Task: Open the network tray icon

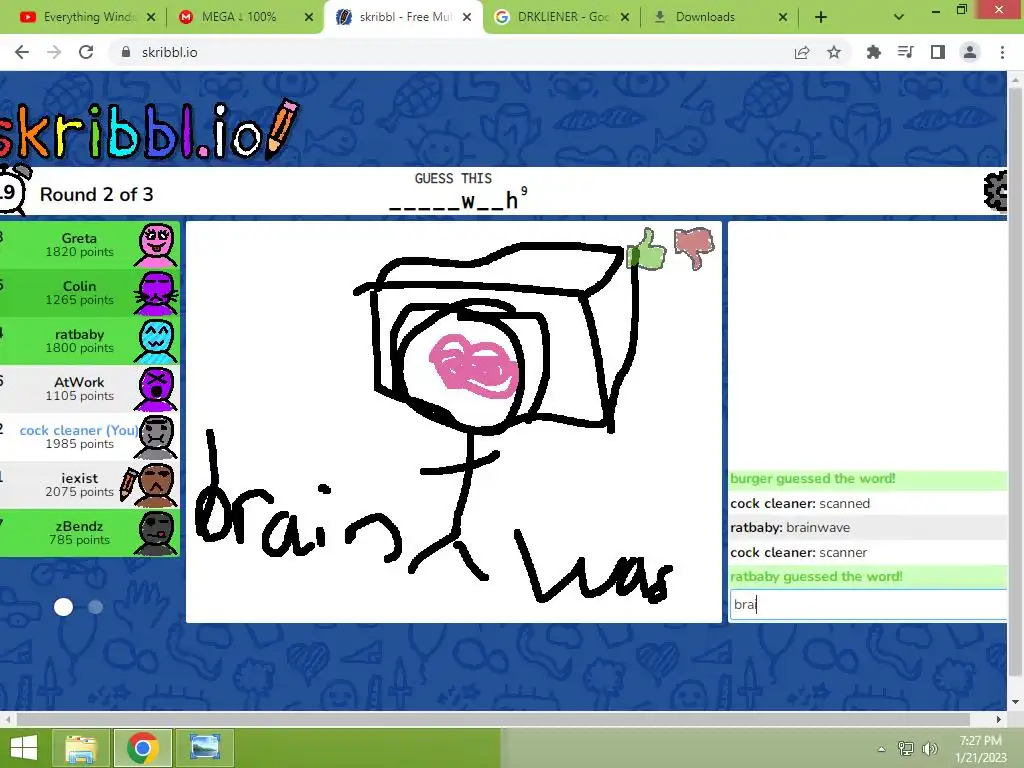Action: click(906, 749)
